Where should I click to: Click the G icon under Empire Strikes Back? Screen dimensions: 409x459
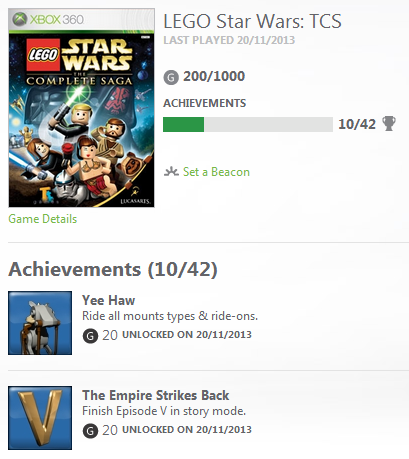[90, 431]
